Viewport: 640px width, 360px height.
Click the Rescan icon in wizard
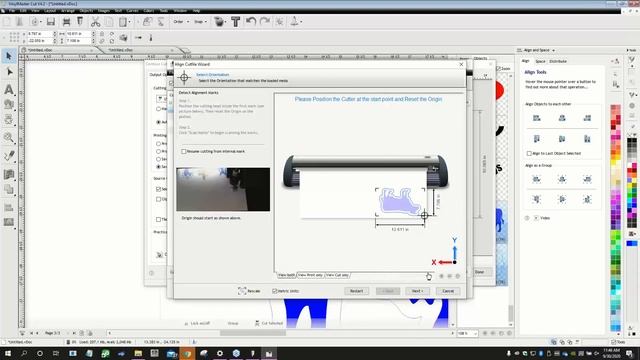[x=242, y=291]
